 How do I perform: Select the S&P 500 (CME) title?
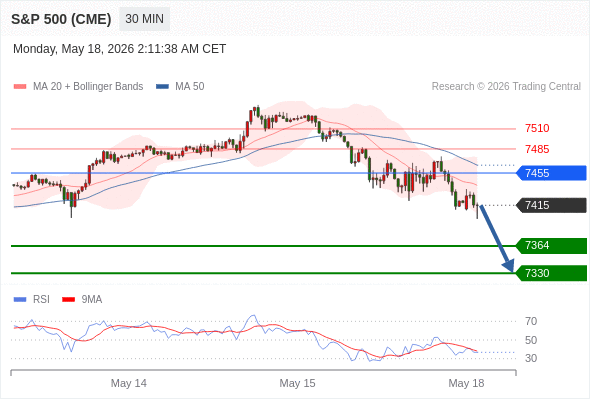click(x=61, y=19)
